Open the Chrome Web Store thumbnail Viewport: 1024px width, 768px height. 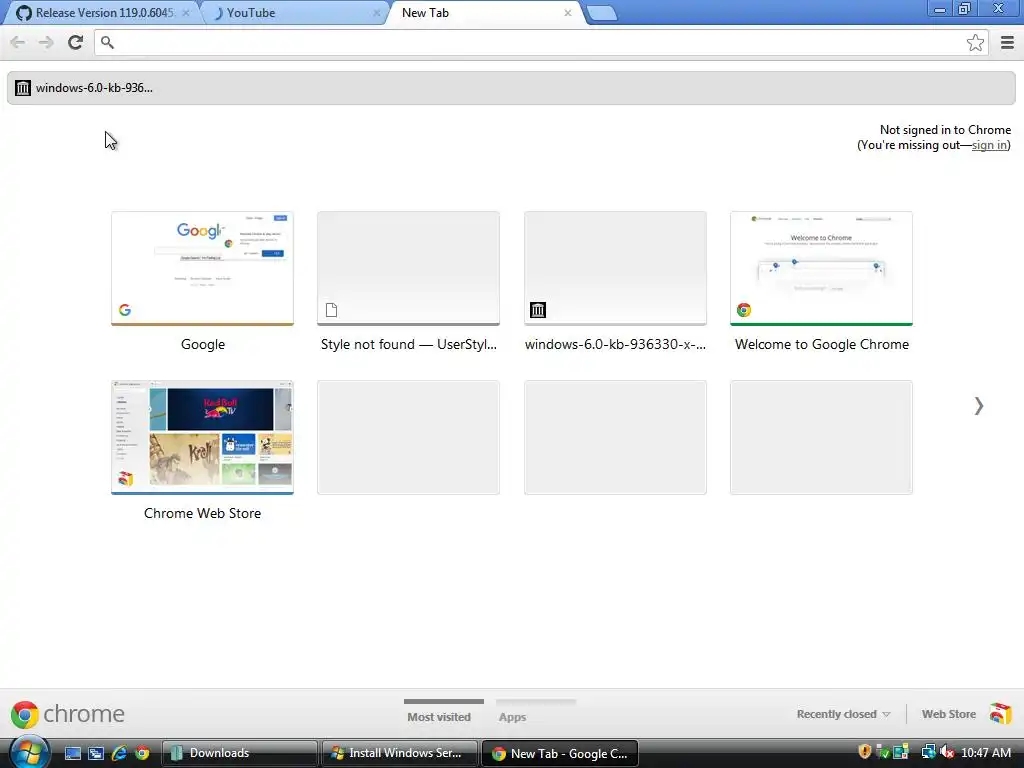202,438
